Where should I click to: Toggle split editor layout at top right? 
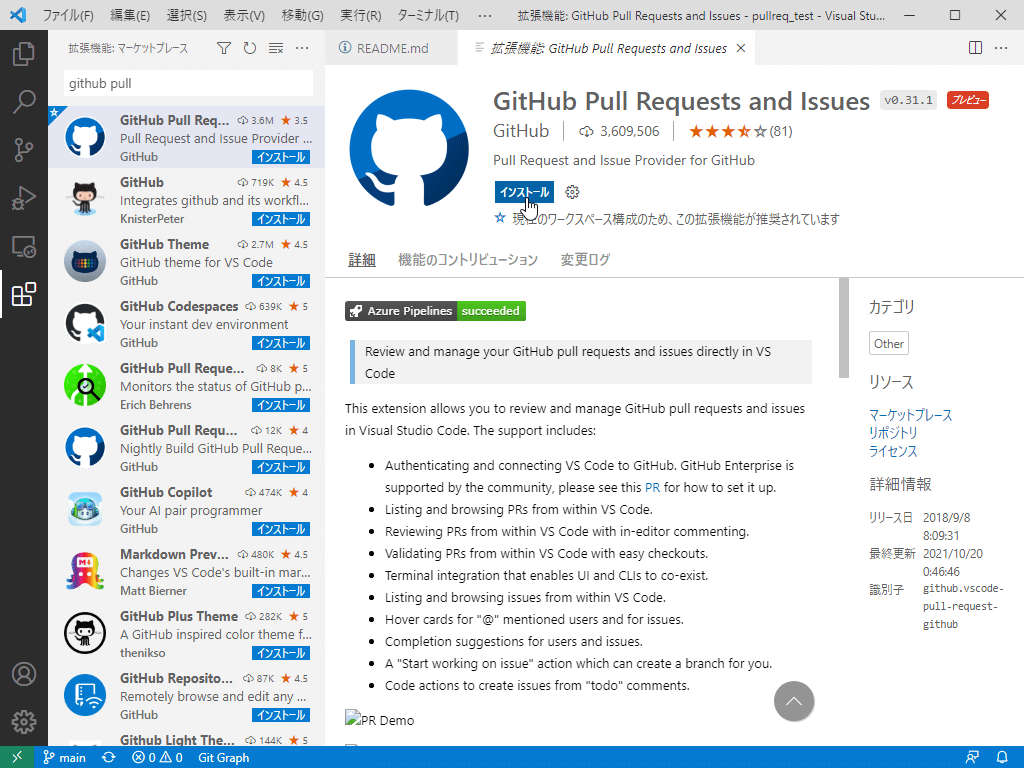point(975,47)
